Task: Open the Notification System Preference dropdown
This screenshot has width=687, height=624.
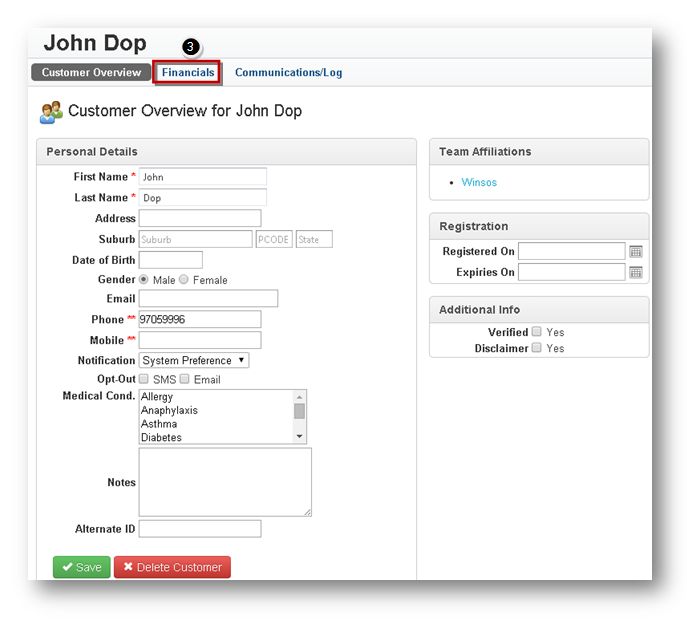Action: coord(194,360)
